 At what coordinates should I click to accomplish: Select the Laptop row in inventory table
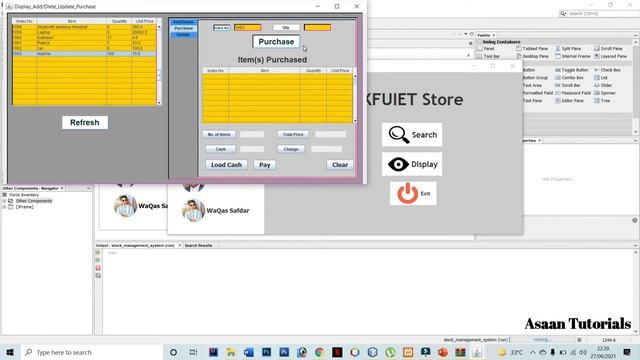pos(84,32)
